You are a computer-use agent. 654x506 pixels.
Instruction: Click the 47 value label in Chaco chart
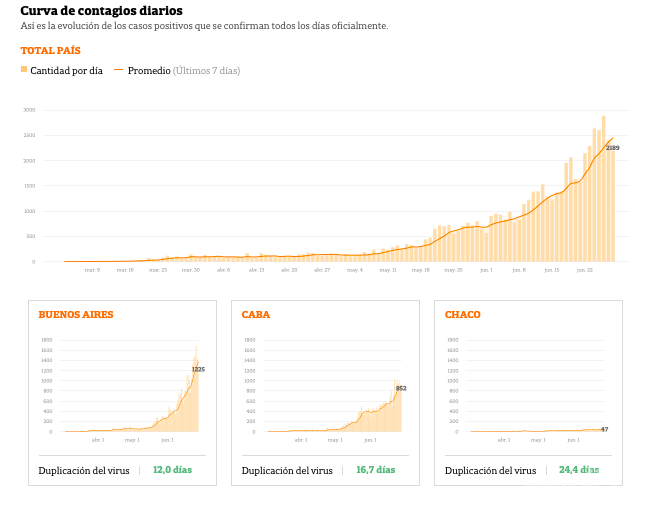coord(604,429)
